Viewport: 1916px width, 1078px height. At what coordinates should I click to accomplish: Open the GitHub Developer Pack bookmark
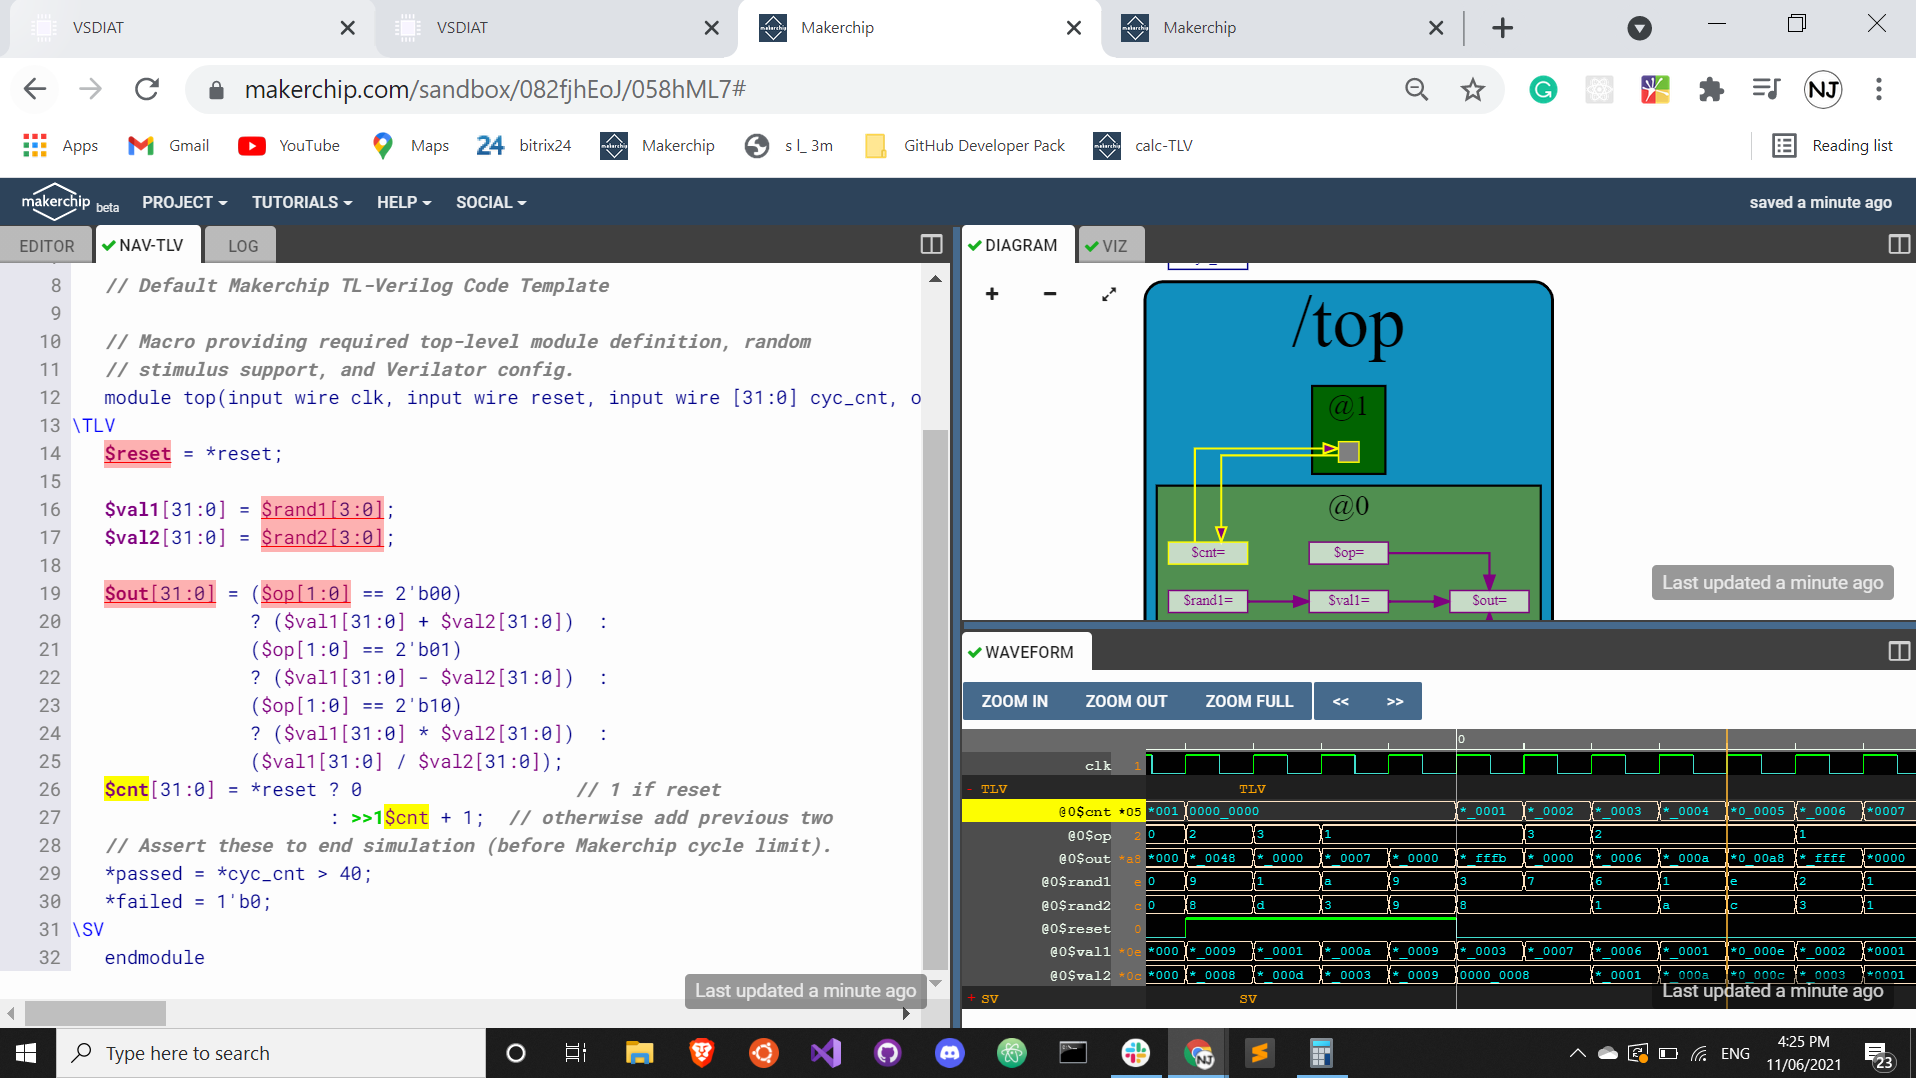[965, 146]
